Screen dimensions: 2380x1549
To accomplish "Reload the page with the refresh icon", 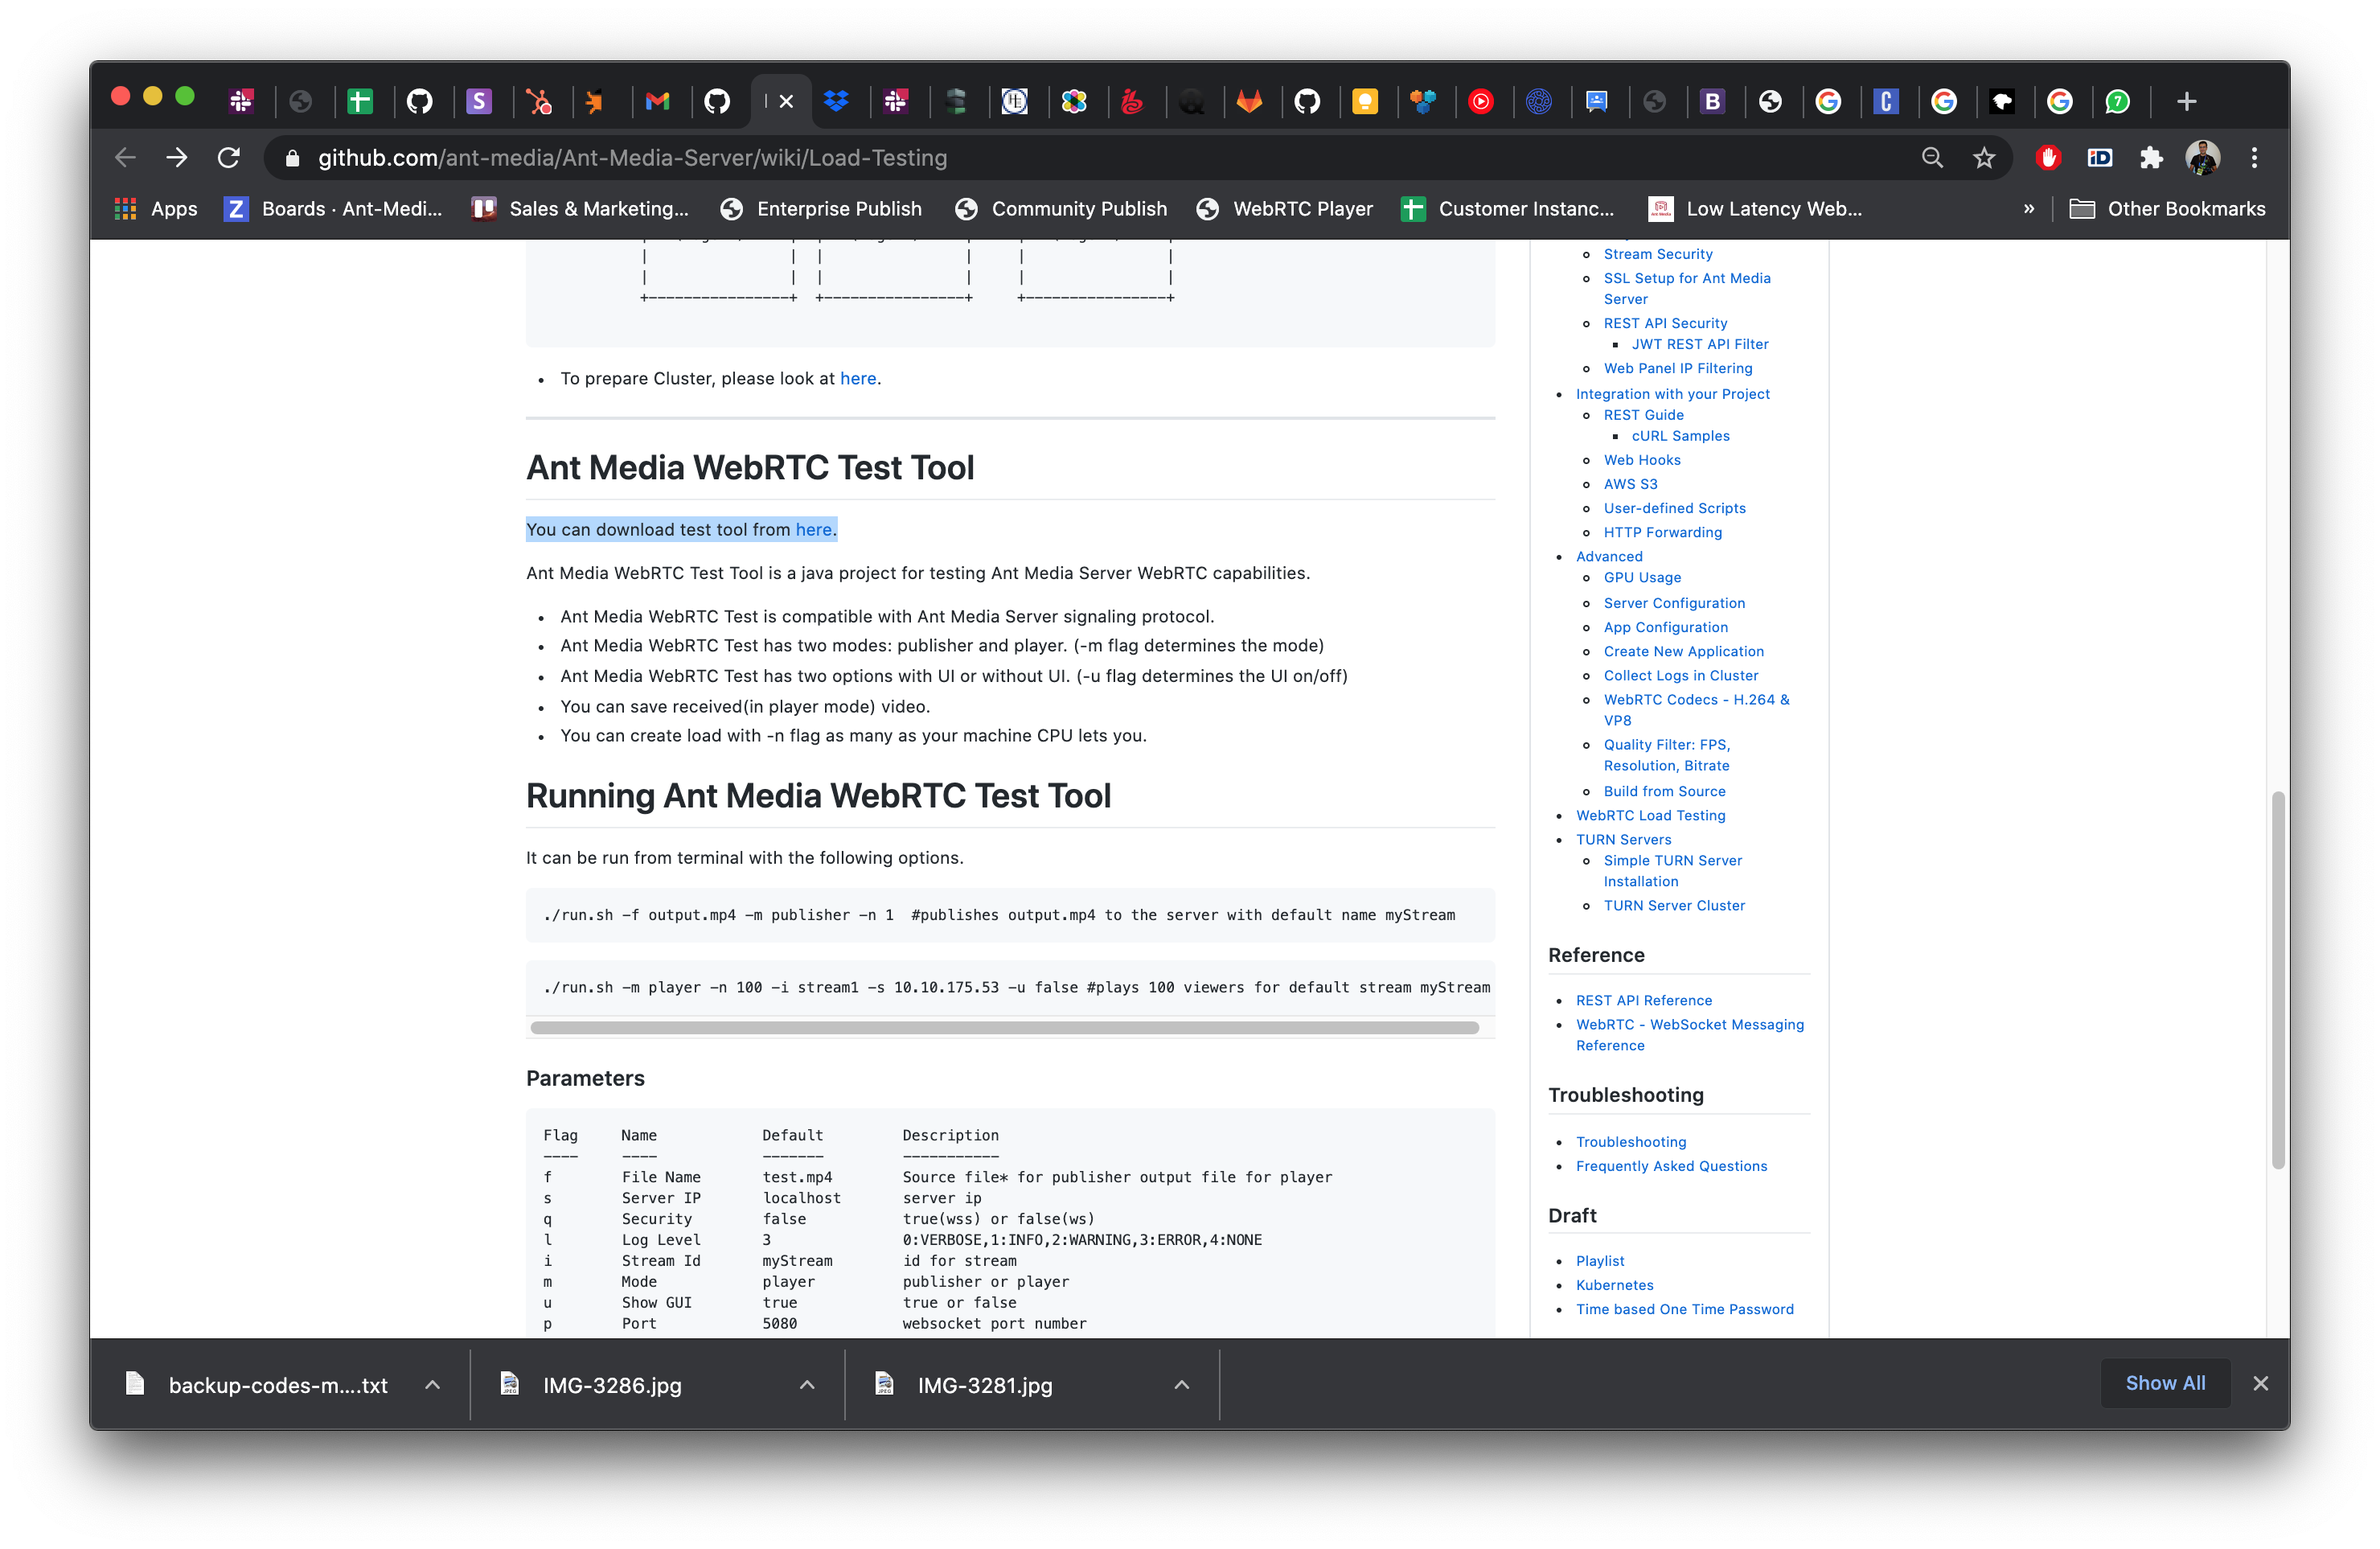I will pos(229,157).
